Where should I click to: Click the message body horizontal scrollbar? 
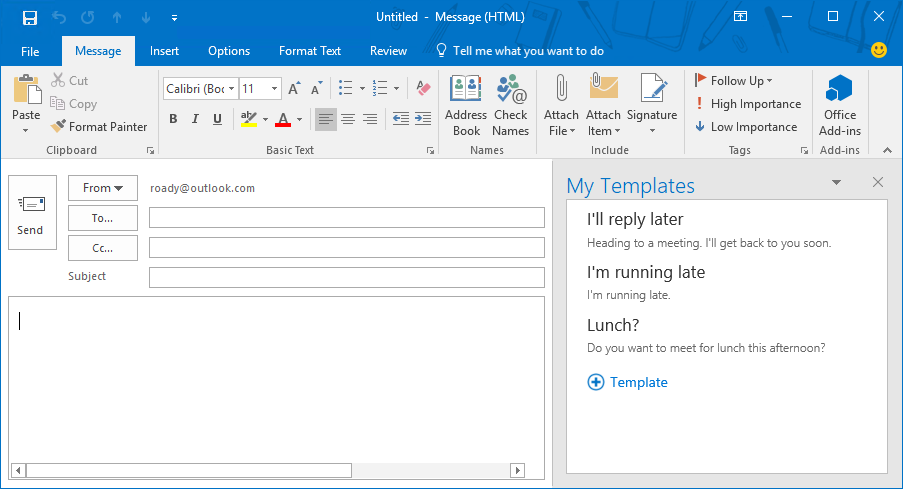coord(267,471)
